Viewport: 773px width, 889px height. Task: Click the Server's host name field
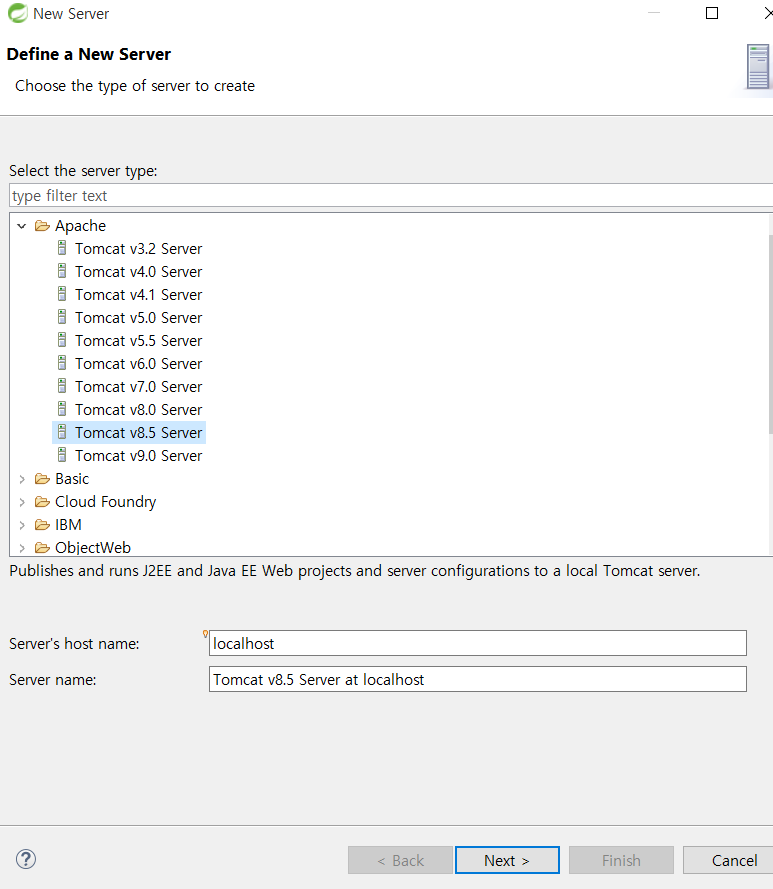[478, 643]
